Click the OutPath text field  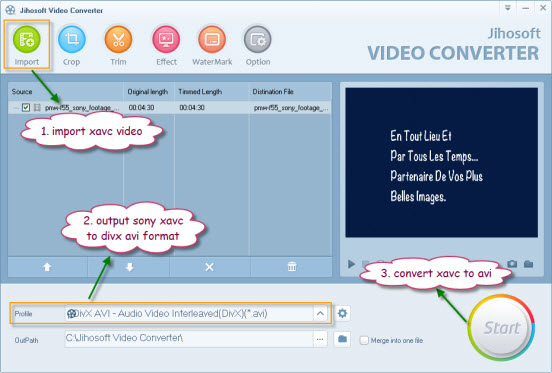pos(189,339)
